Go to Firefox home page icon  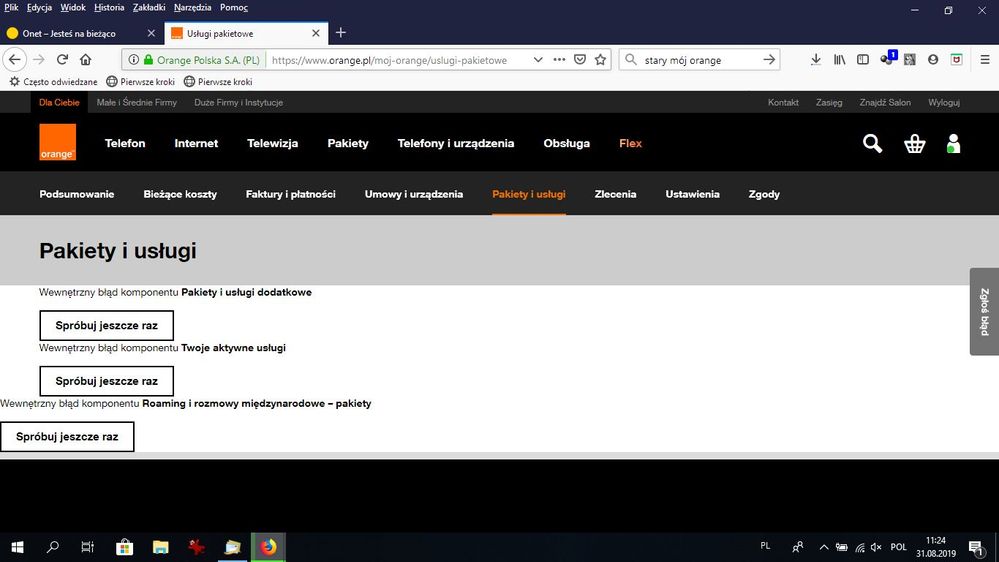click(x=86, y=60)
